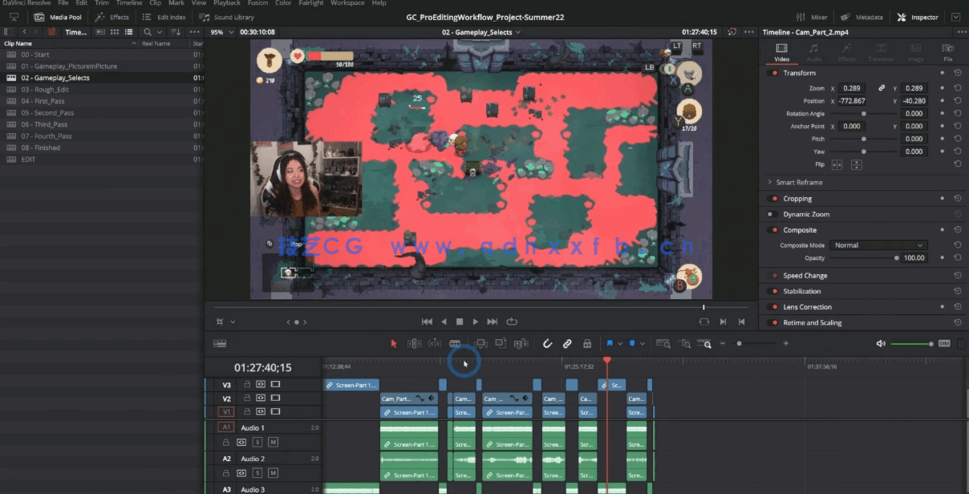Click the Insert Clip icon
This screenshot has width=969, height=494.
[480, 344]
